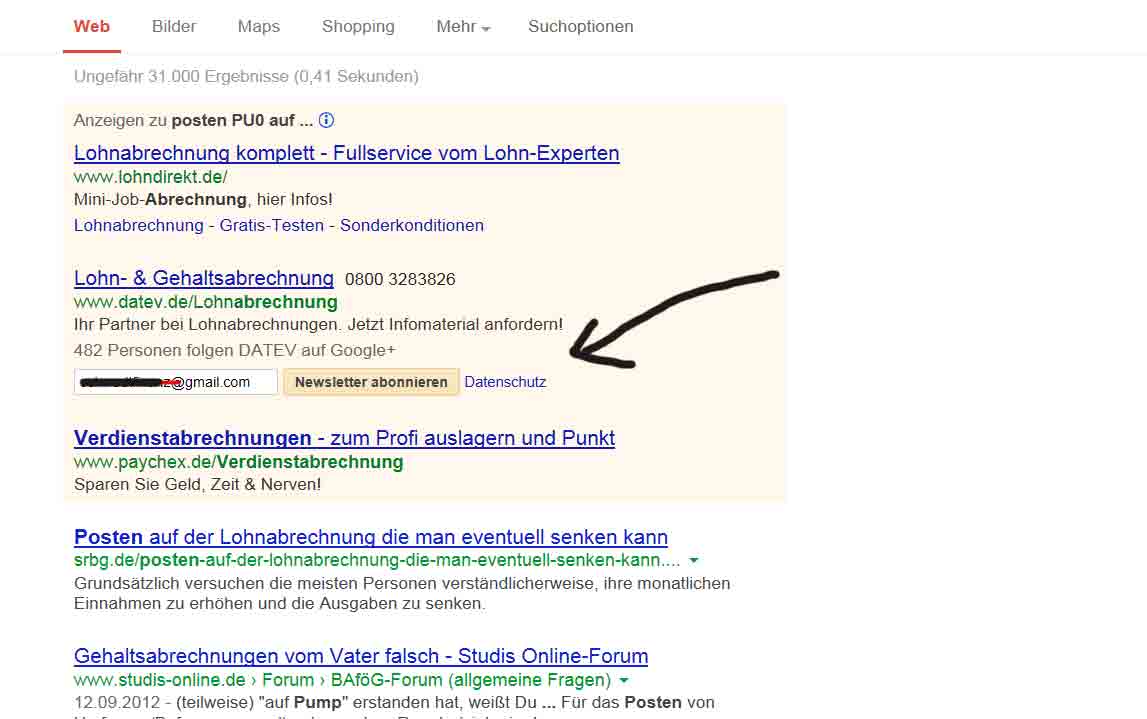Viewport: 1147px width, 719px height.
Task: Open the Sonderkonditionen sitelink
Action: click(412, 225)
